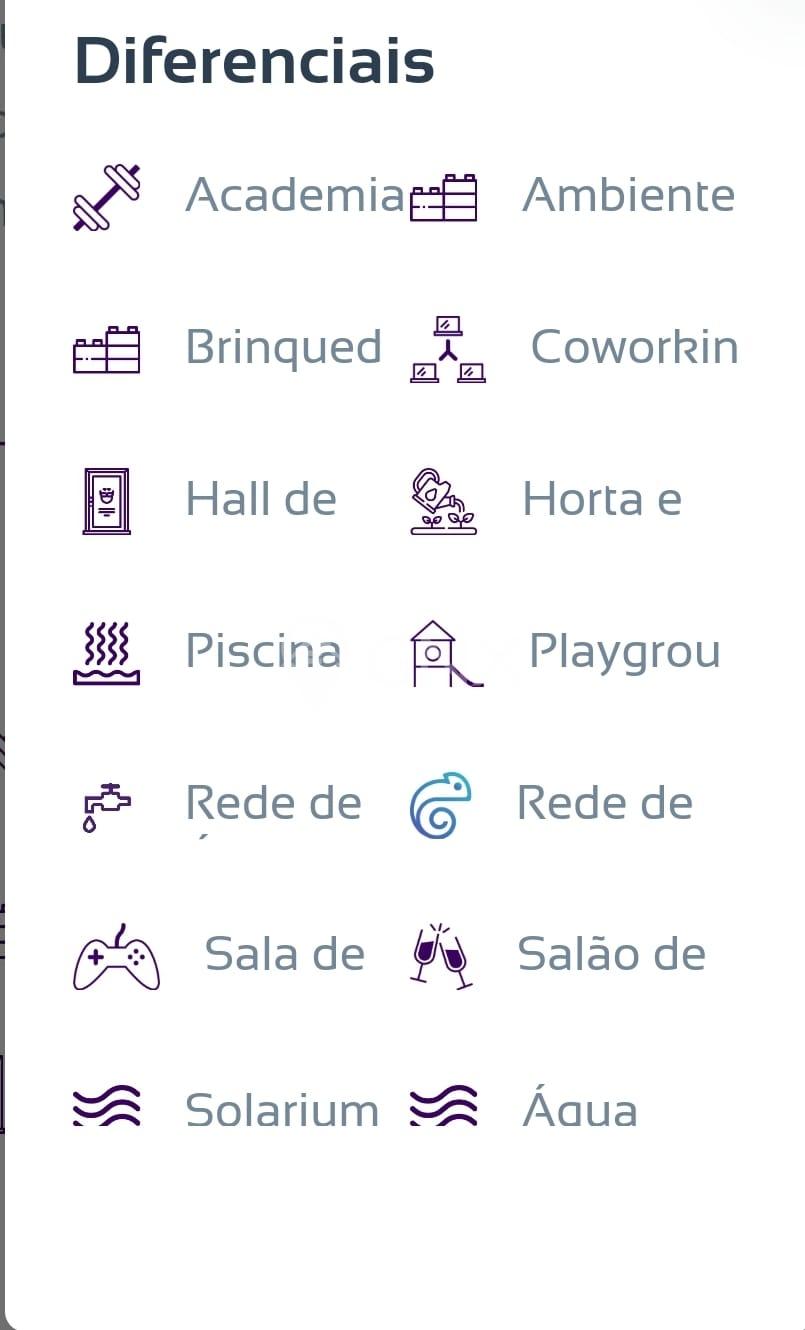Select the wave icon beside Solarium
805x1330 pixels.
106,1106
